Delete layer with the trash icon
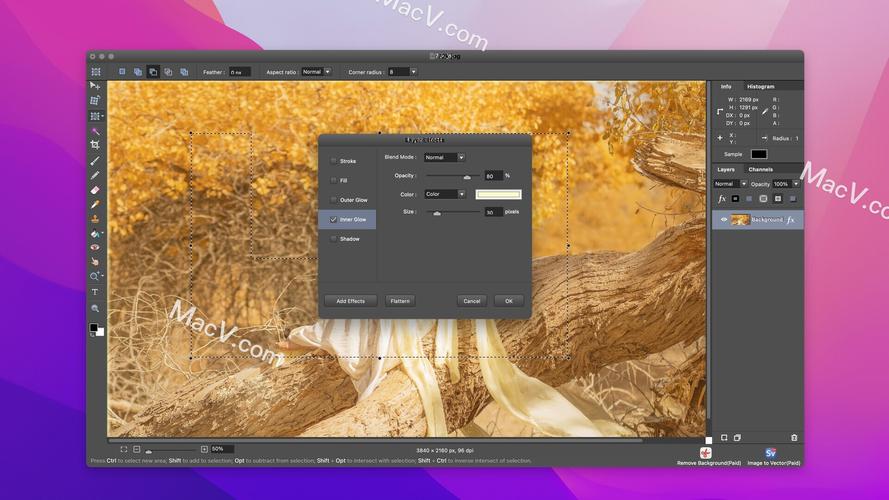The width and height of the screenshot is (889, 500). coord(794,438)
